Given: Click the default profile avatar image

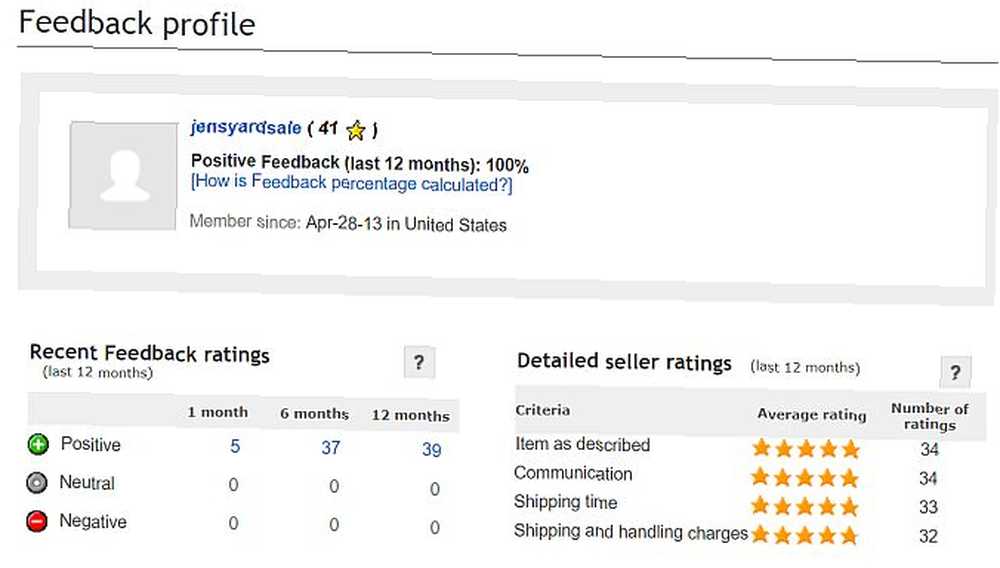Looking at the screenshot, I should (x=123, y=175).
